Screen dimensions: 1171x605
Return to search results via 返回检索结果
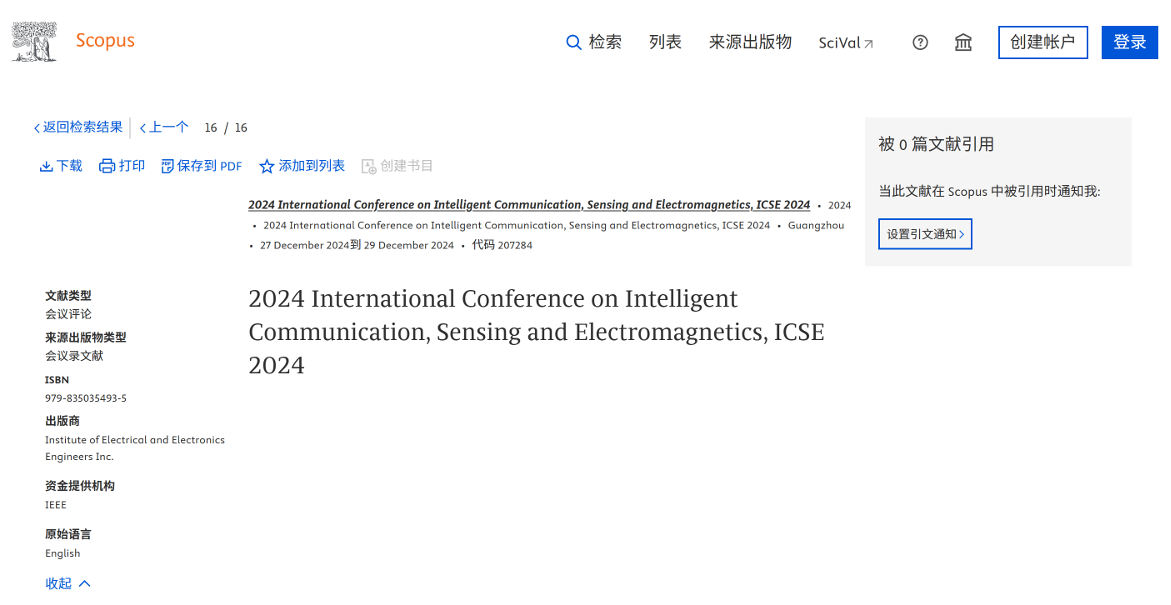(78, 128)
